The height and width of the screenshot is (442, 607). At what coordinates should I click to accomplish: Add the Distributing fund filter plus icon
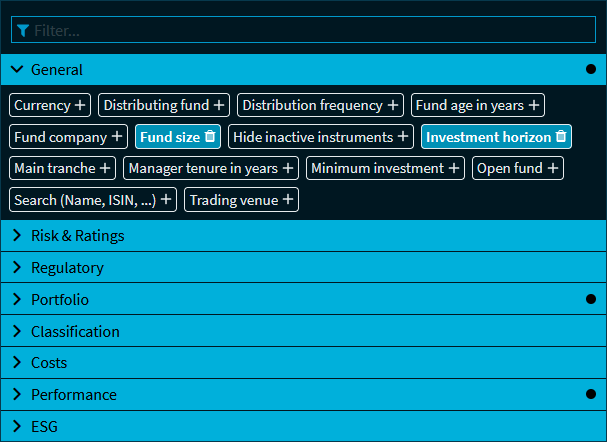[x=219, y=105]
